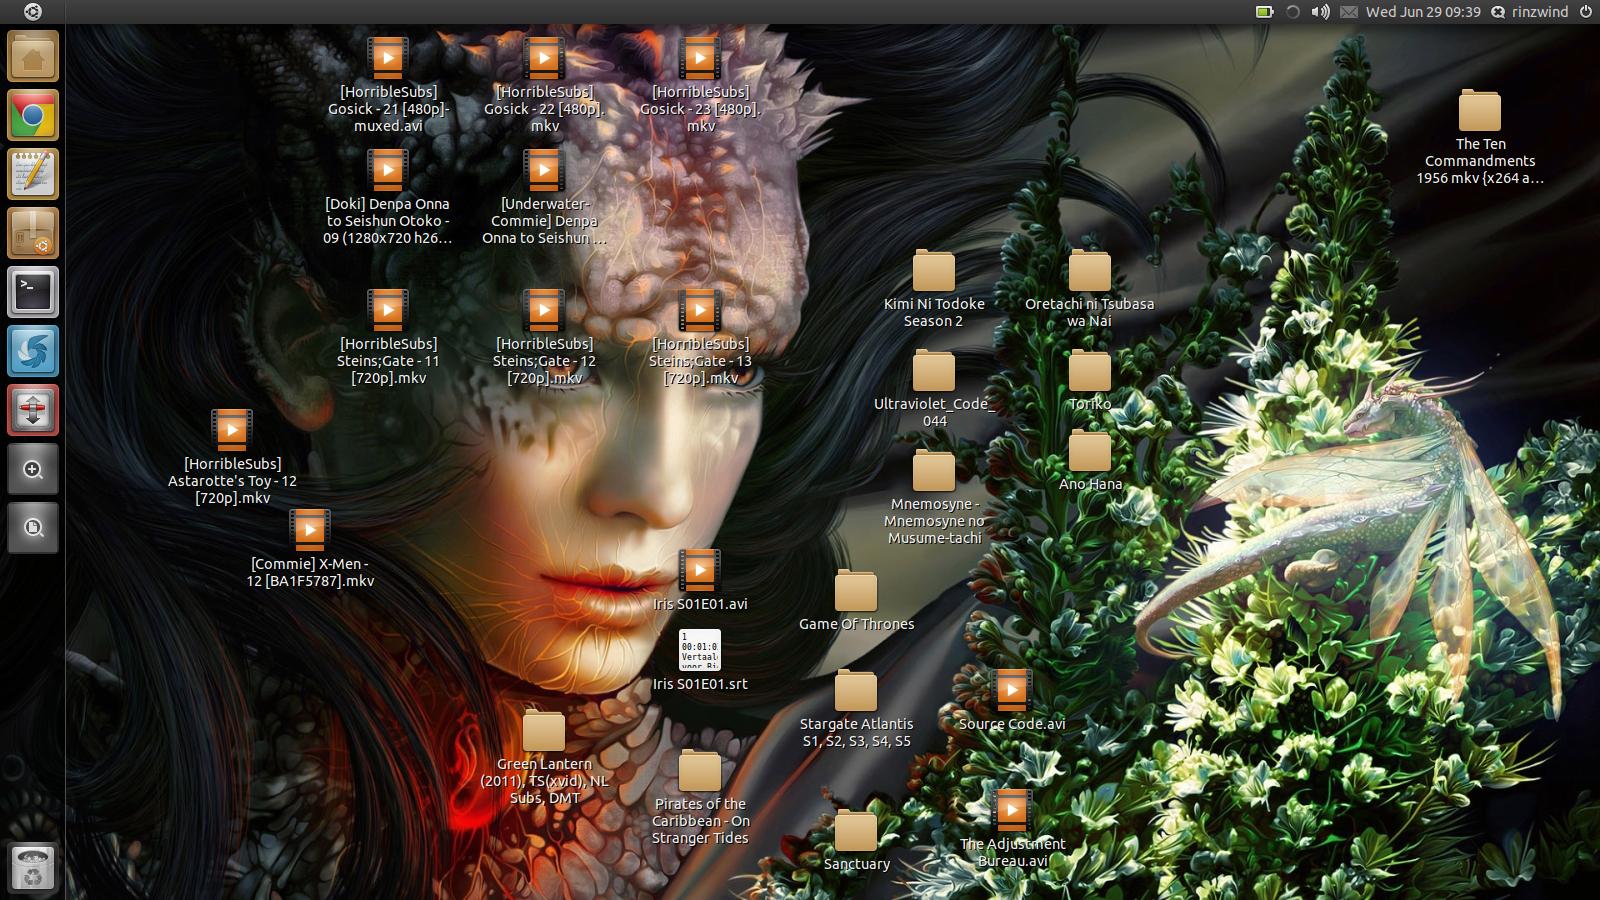This screenshot has height=900, width=1600.
Task: Click the Ubuntu logo dash button
Action: pyautogui.click(x=33, y=12)
